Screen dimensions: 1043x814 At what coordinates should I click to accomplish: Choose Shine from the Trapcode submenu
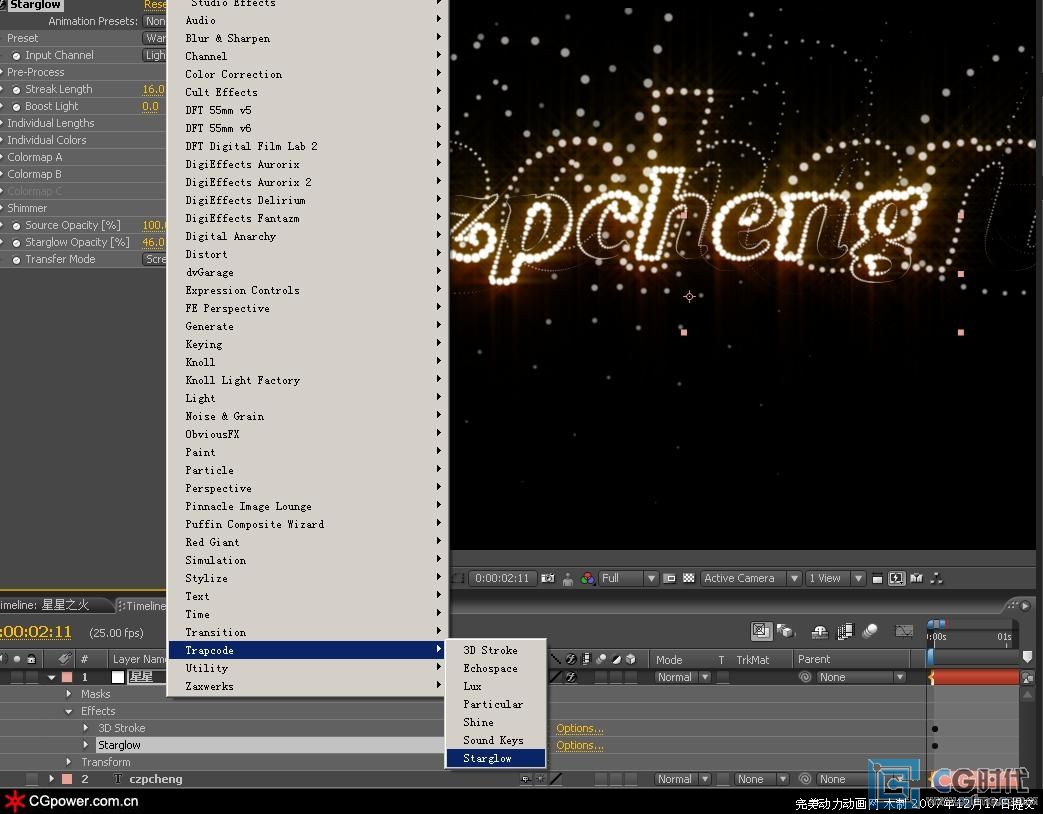496,722
